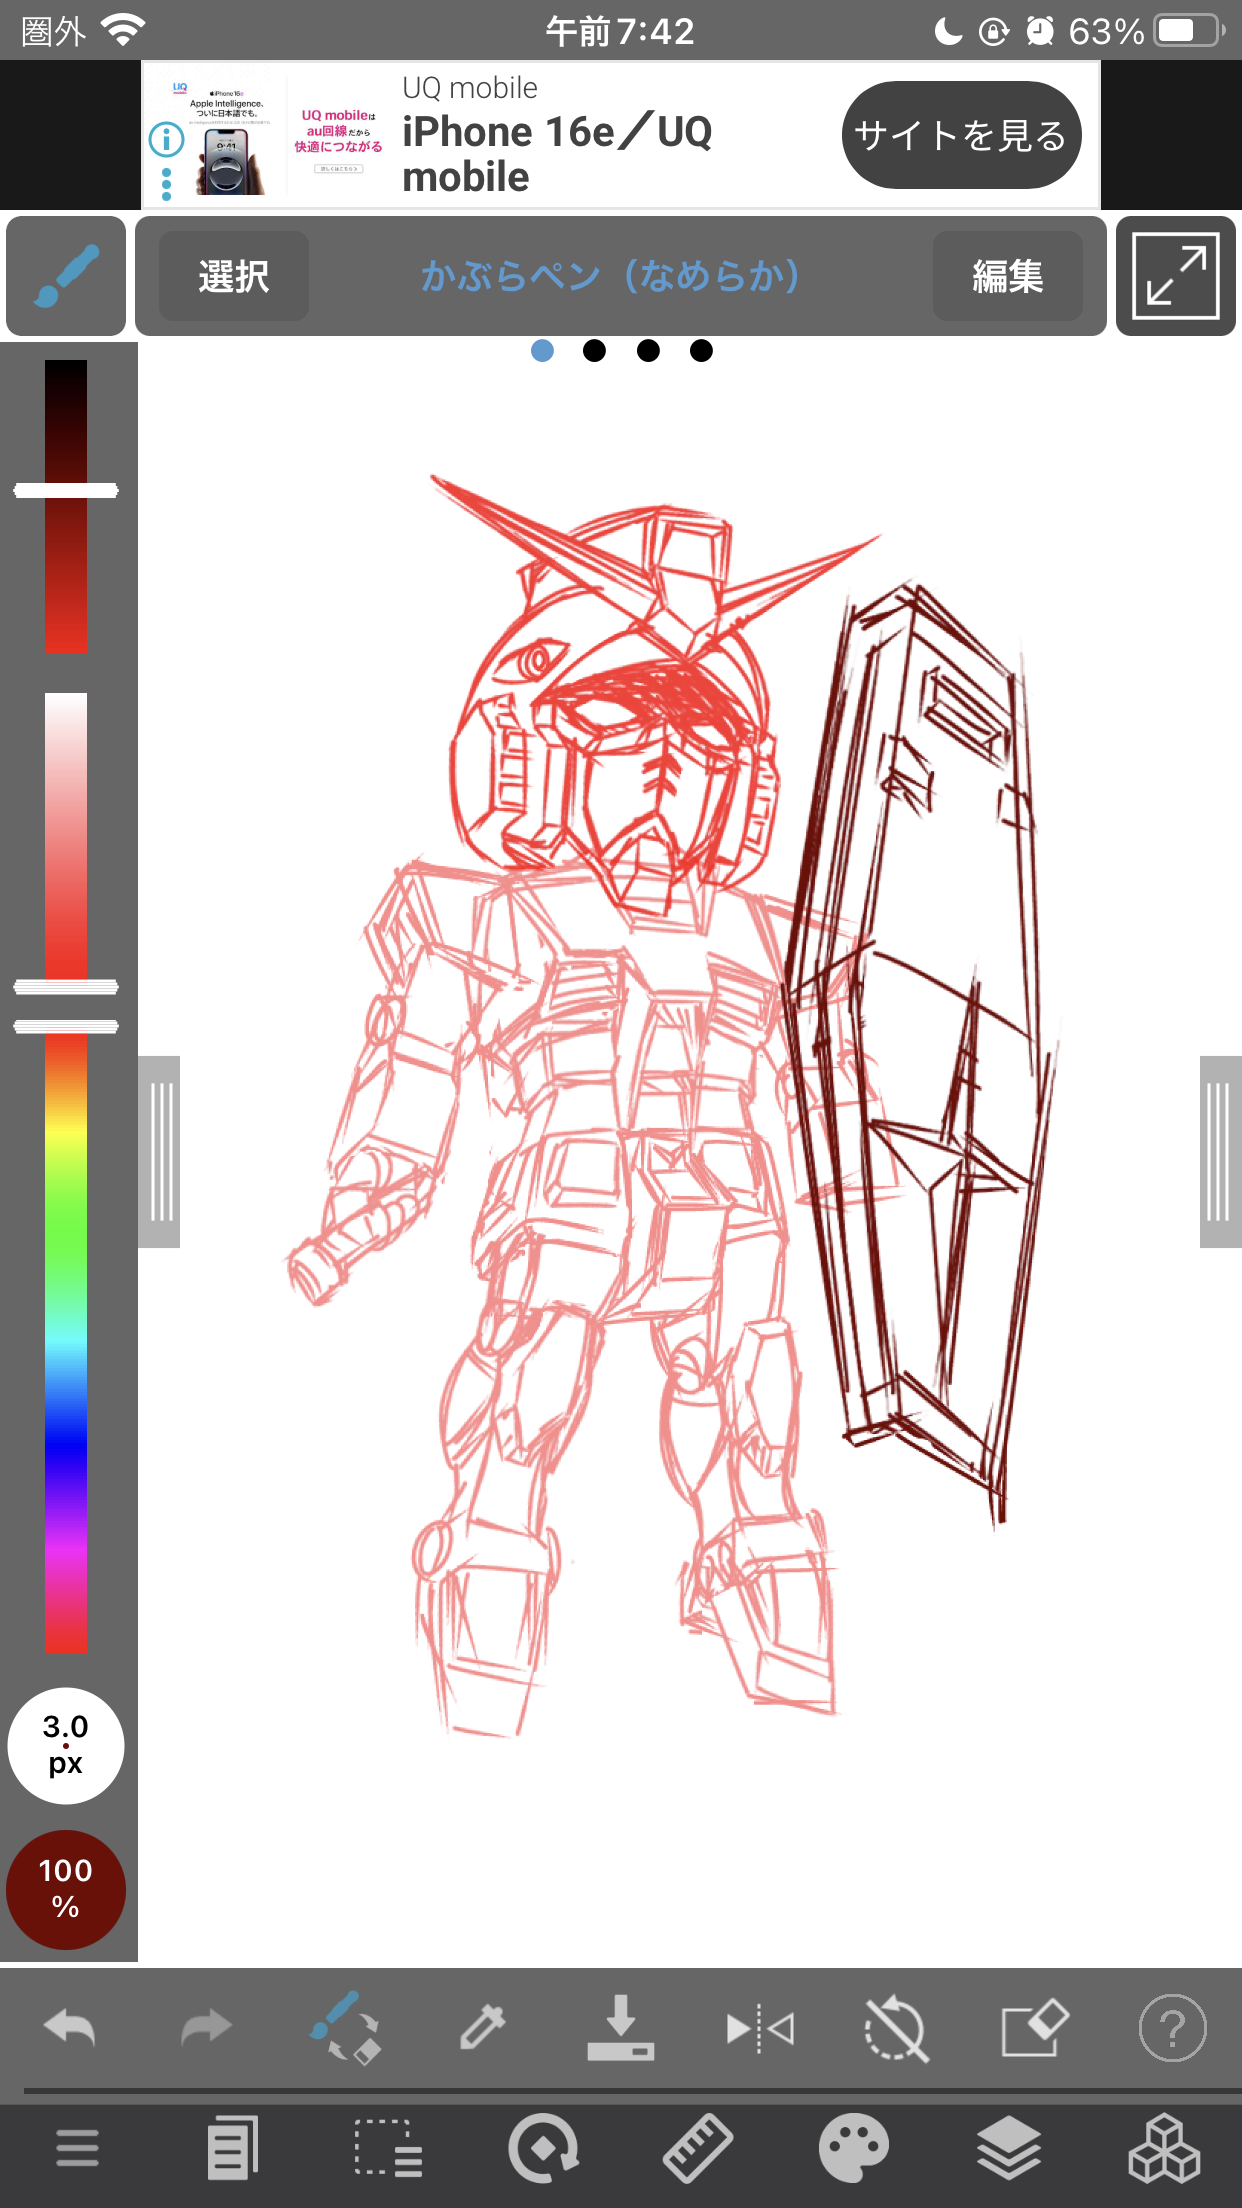This screenshot has height=2208, width=1242.
Task: Select the eyedropper tool
Action: tap(483, 2029)
